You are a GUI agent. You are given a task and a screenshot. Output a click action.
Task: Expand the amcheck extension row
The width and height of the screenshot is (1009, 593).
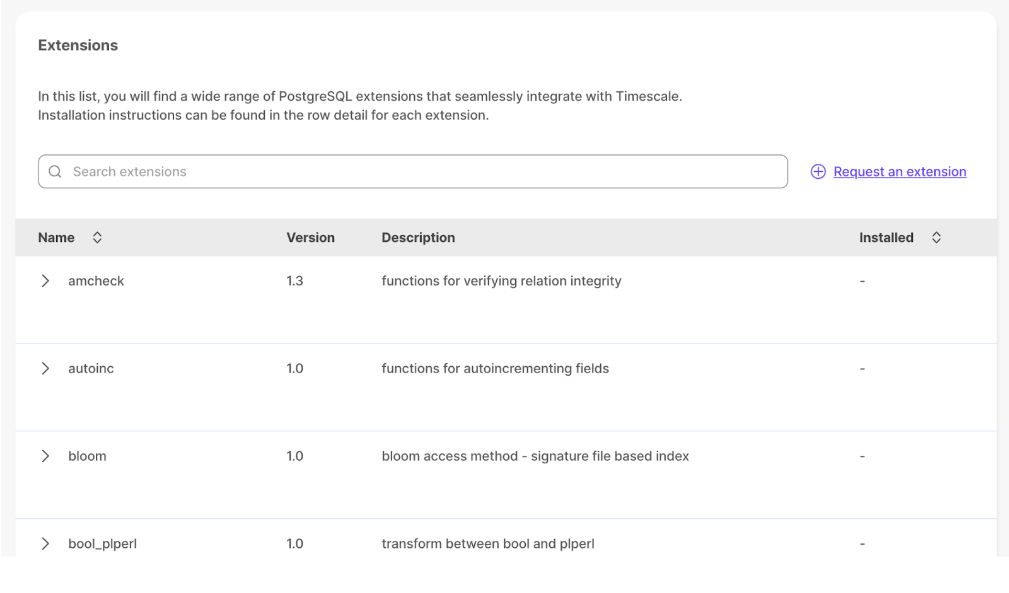(46, 281)
